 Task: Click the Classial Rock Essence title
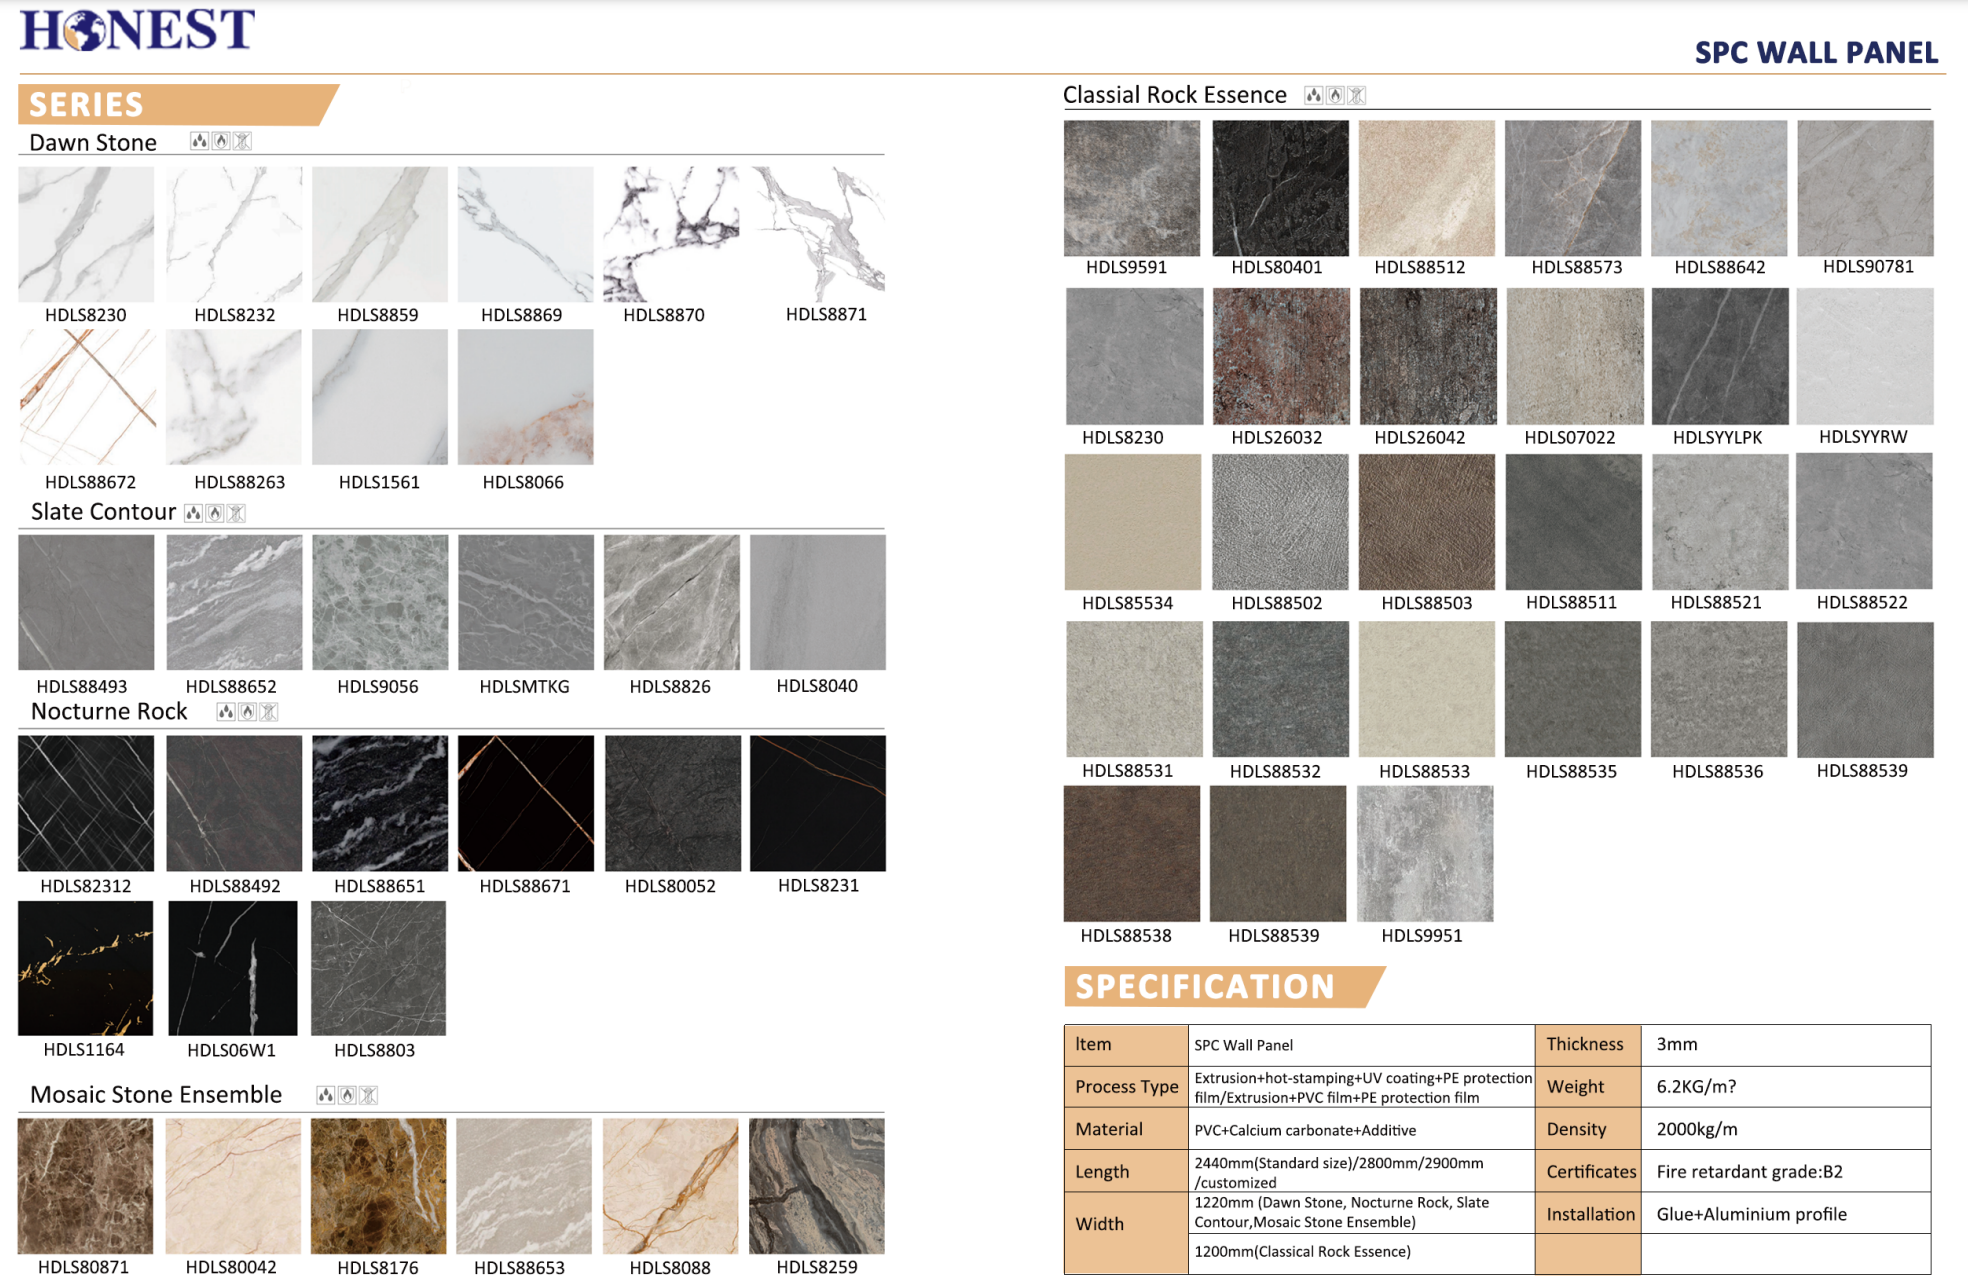[x=1175, y=95]
